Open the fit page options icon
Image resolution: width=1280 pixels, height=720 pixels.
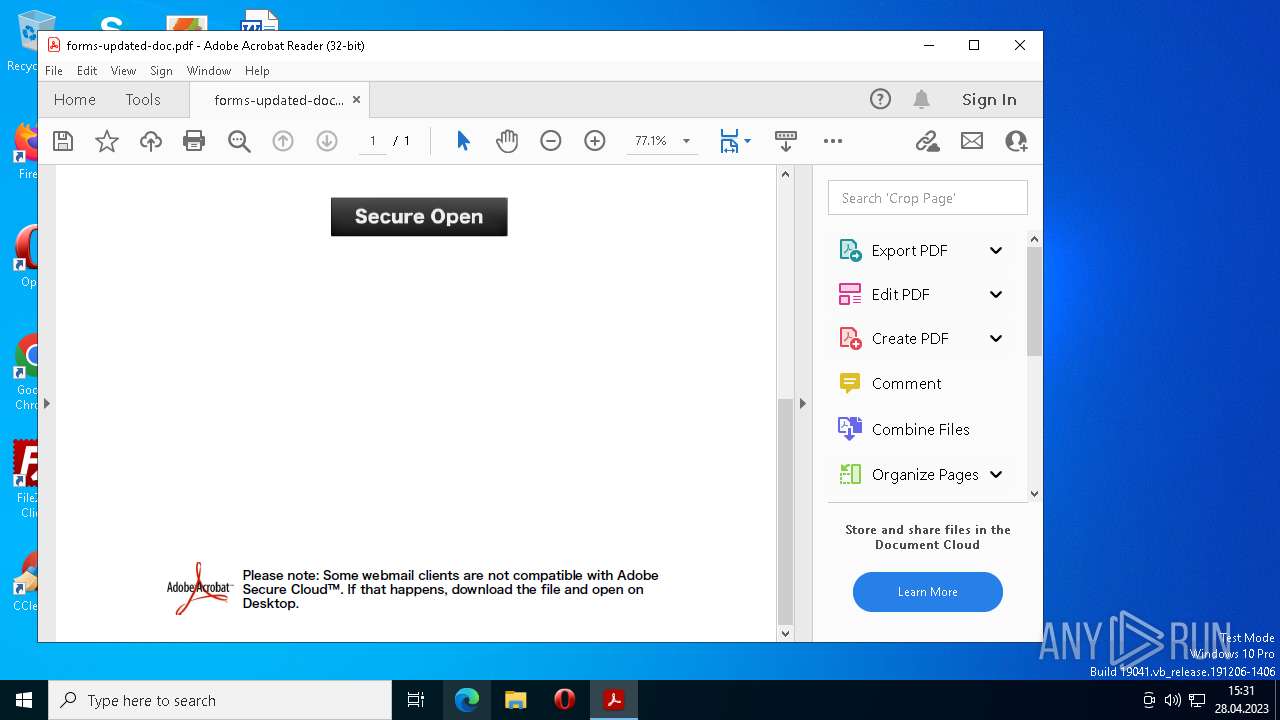point(730,141)
